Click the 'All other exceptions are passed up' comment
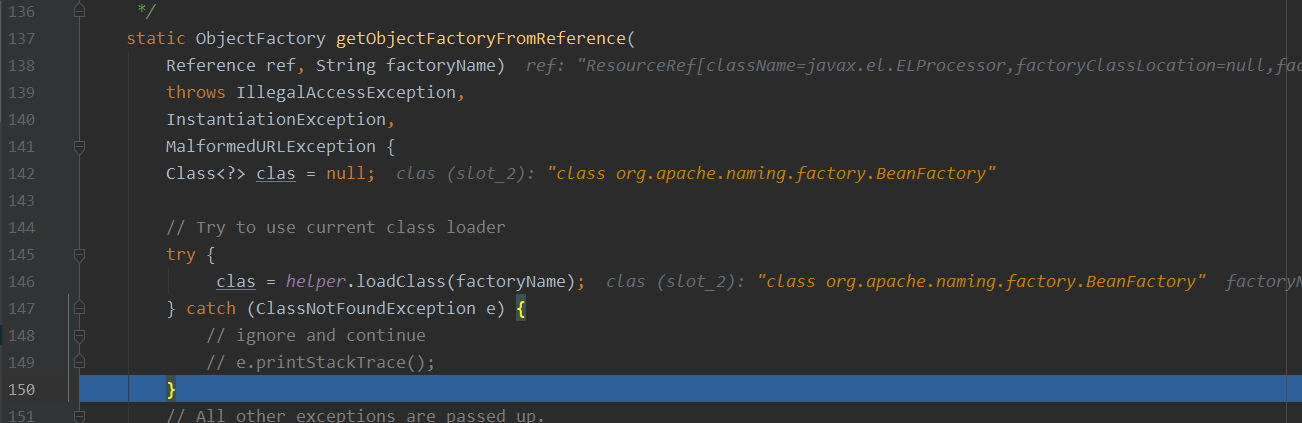The image size is (1302, 423). coord(356,415)
